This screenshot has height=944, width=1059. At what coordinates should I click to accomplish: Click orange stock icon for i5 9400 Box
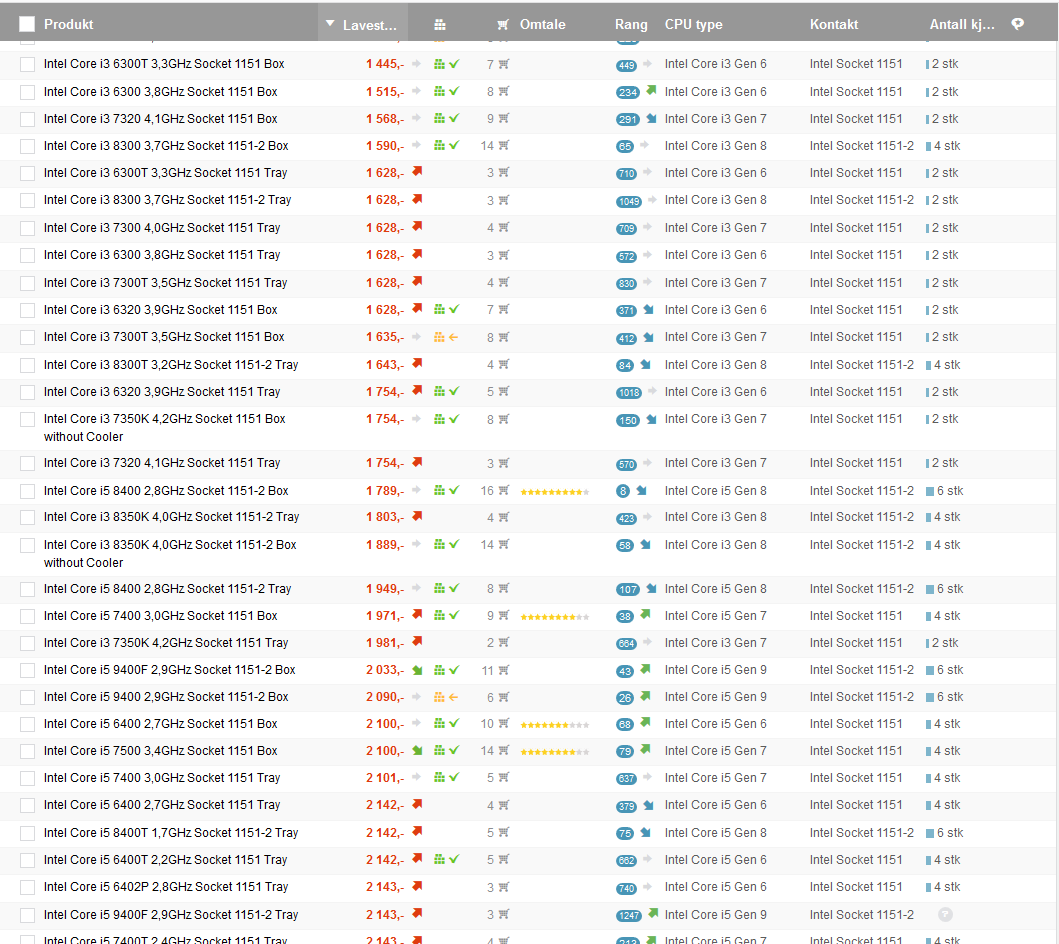[x=446, y=697]
